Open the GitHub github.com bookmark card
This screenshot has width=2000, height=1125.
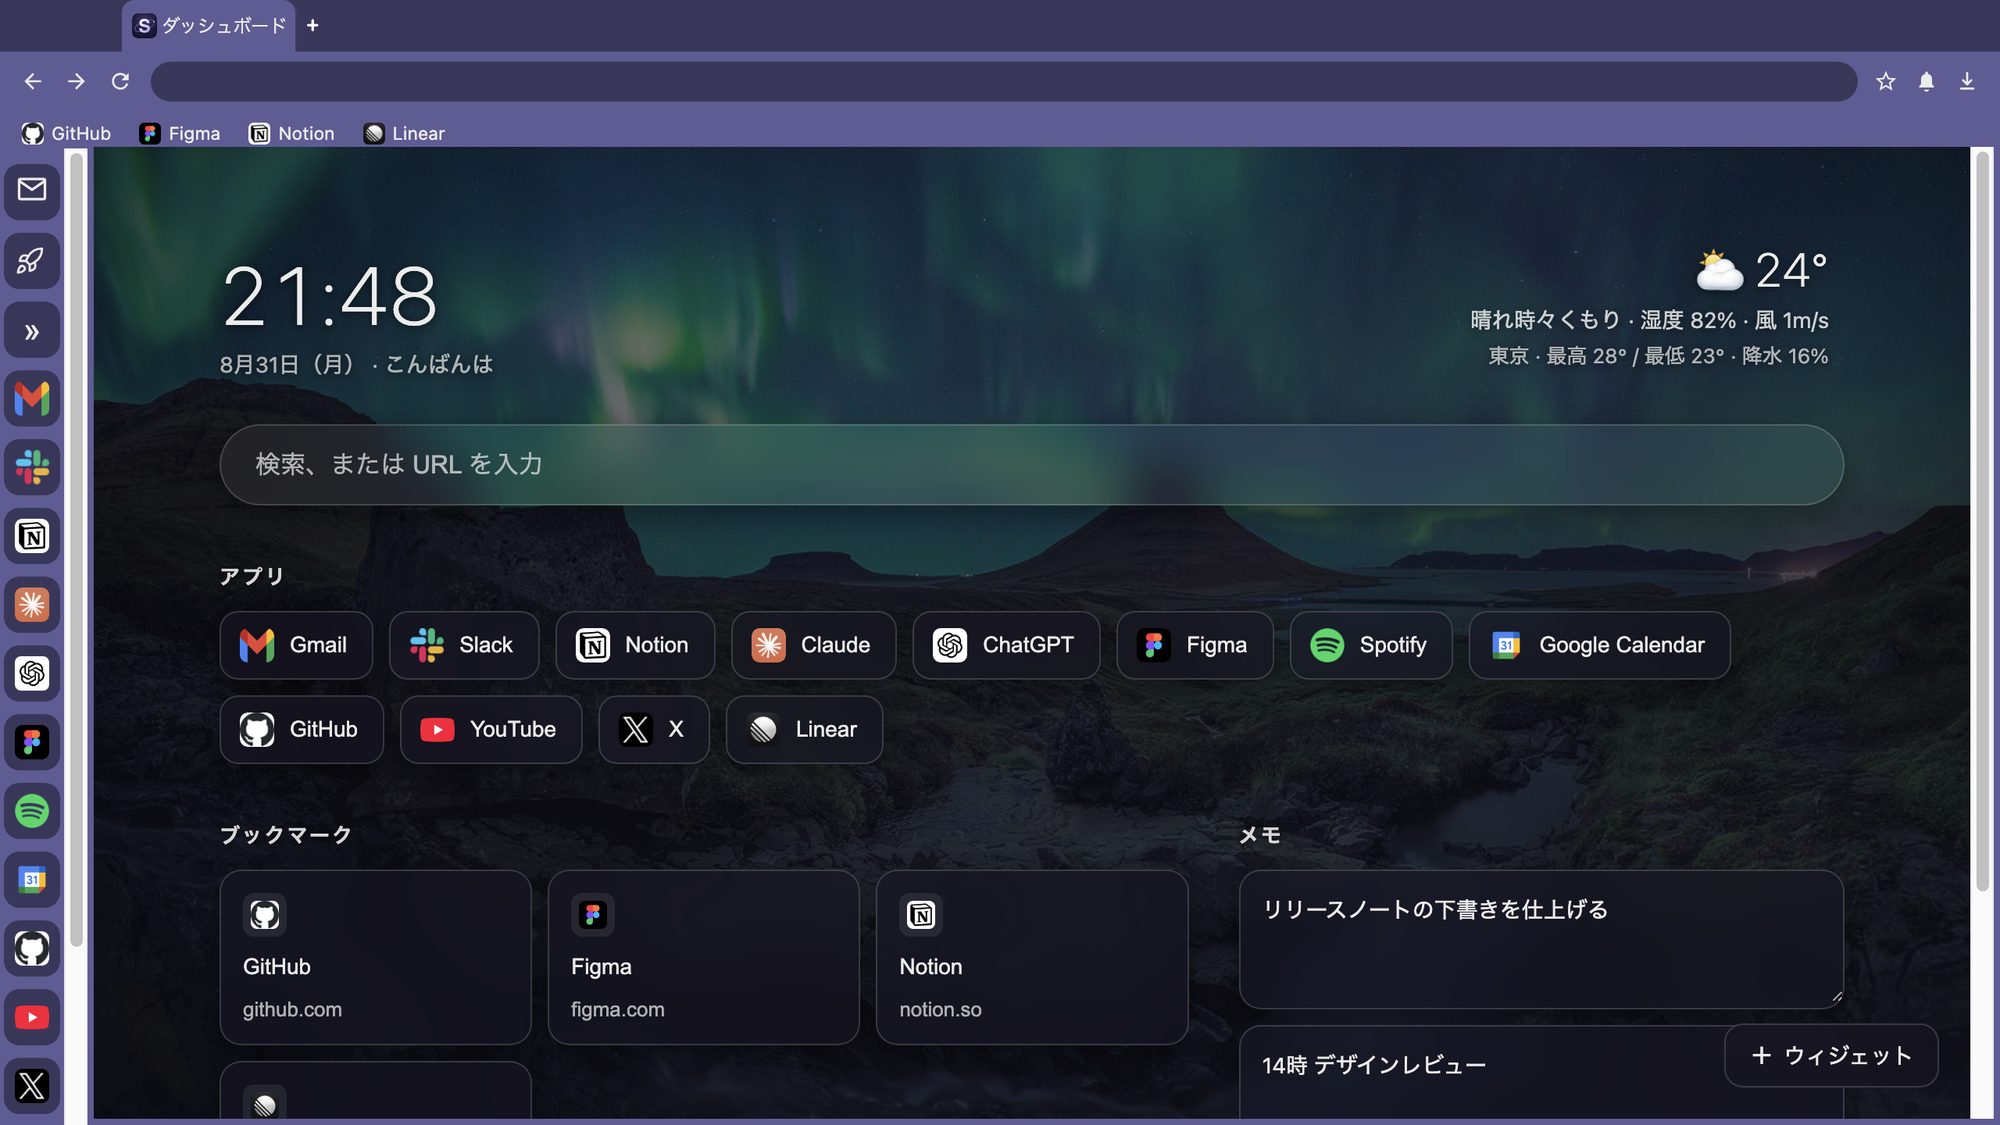click(376, 958)
